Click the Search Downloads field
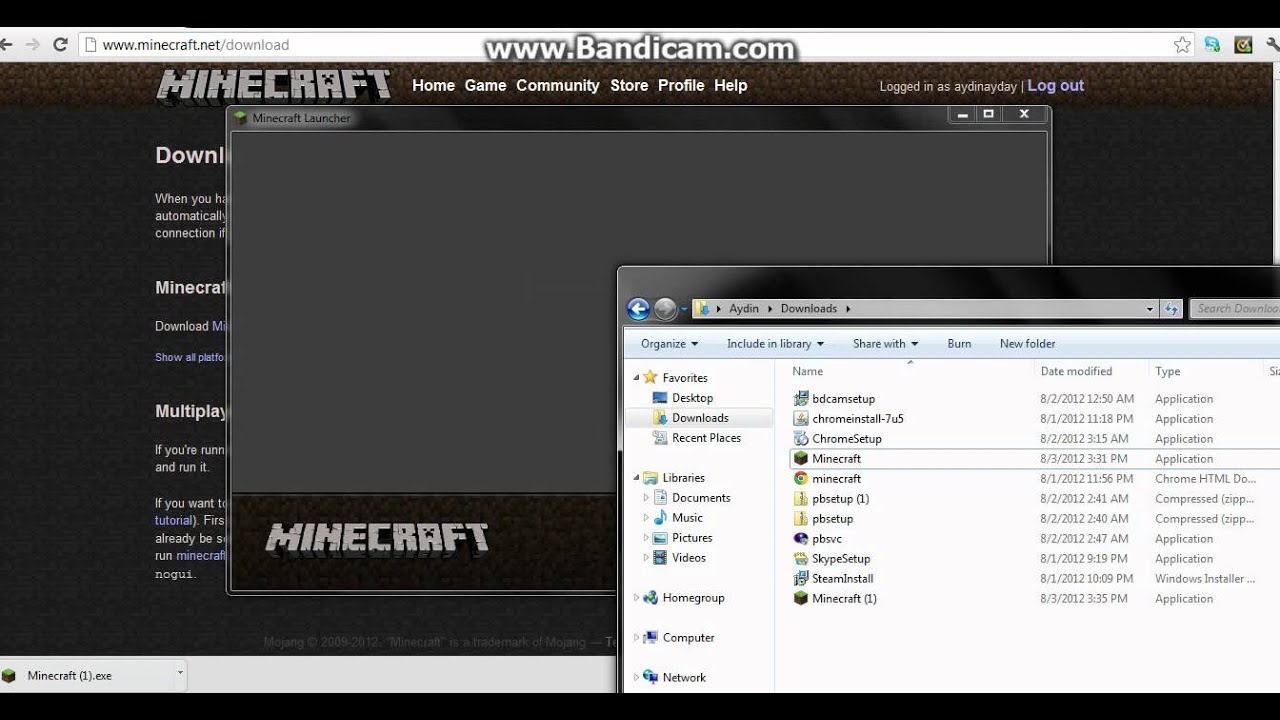This screenshot has width=1280, height=720. pos(1236,309)
